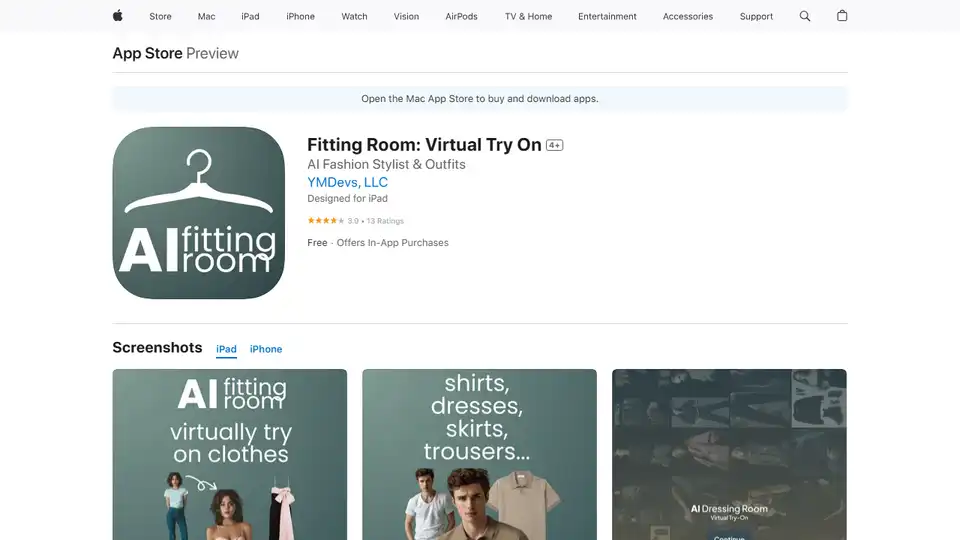Open the 'shirts, dresses, skirts' screenshot

pyautogui.click(x=479, y=454)
